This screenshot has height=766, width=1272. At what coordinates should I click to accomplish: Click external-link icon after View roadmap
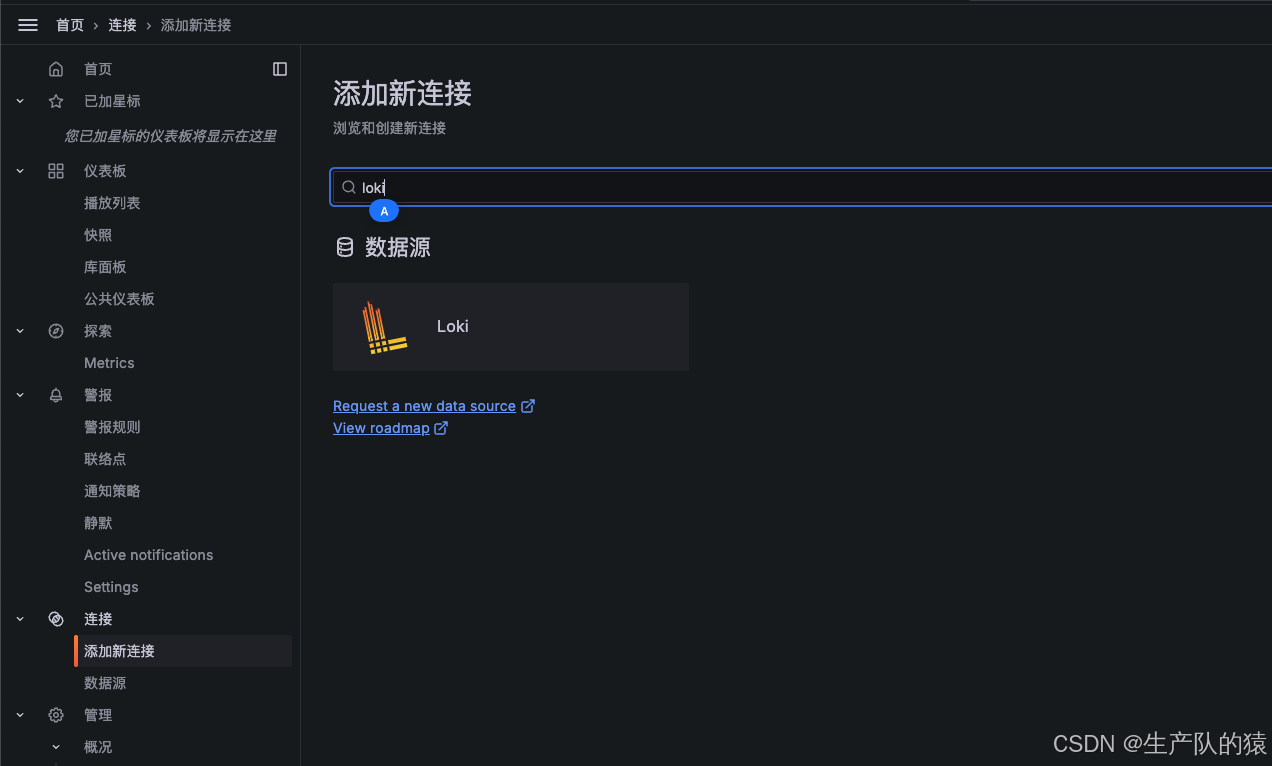441,428
